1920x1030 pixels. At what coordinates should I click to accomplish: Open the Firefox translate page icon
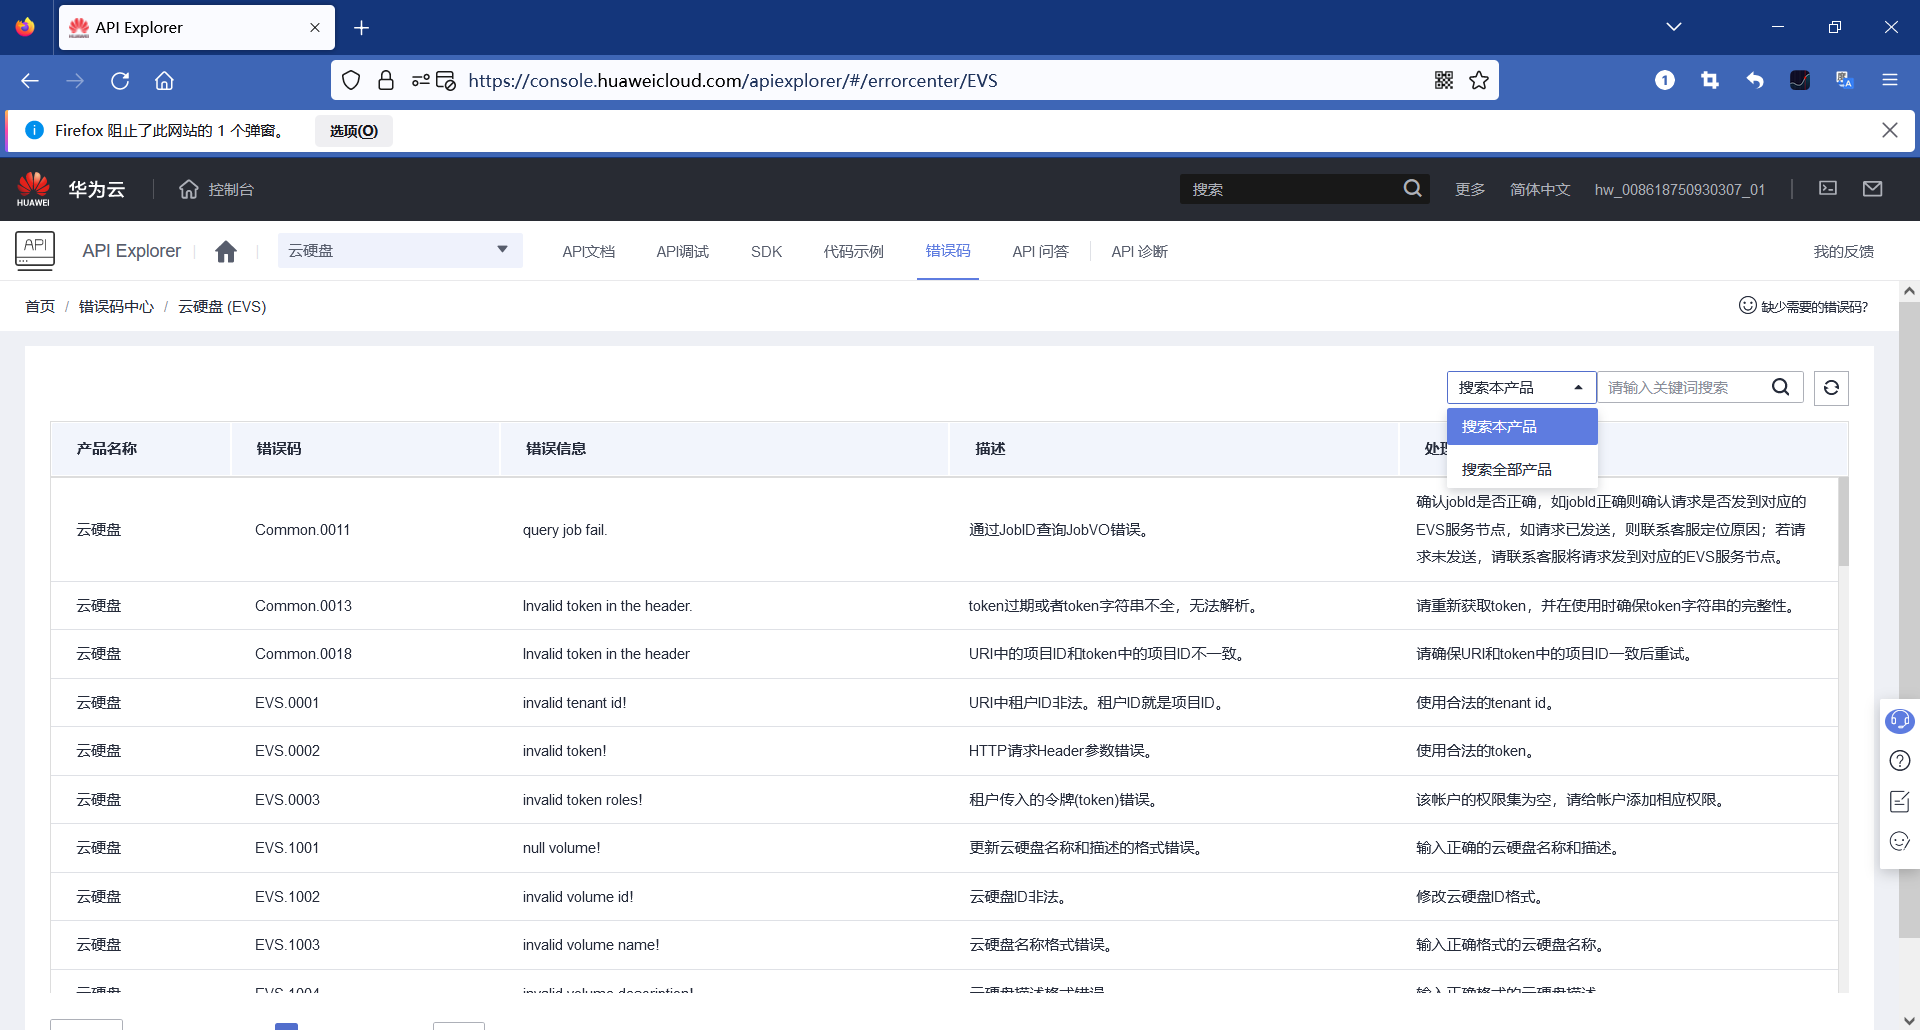point(1843,80)
